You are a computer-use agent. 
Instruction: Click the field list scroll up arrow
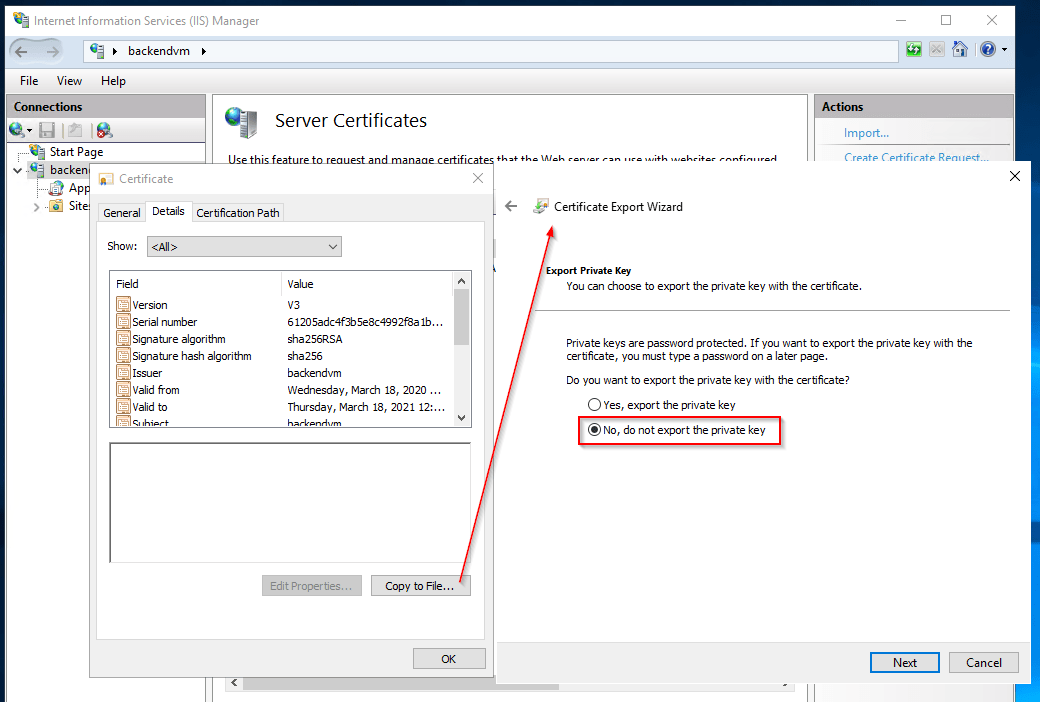click(462, 281)
